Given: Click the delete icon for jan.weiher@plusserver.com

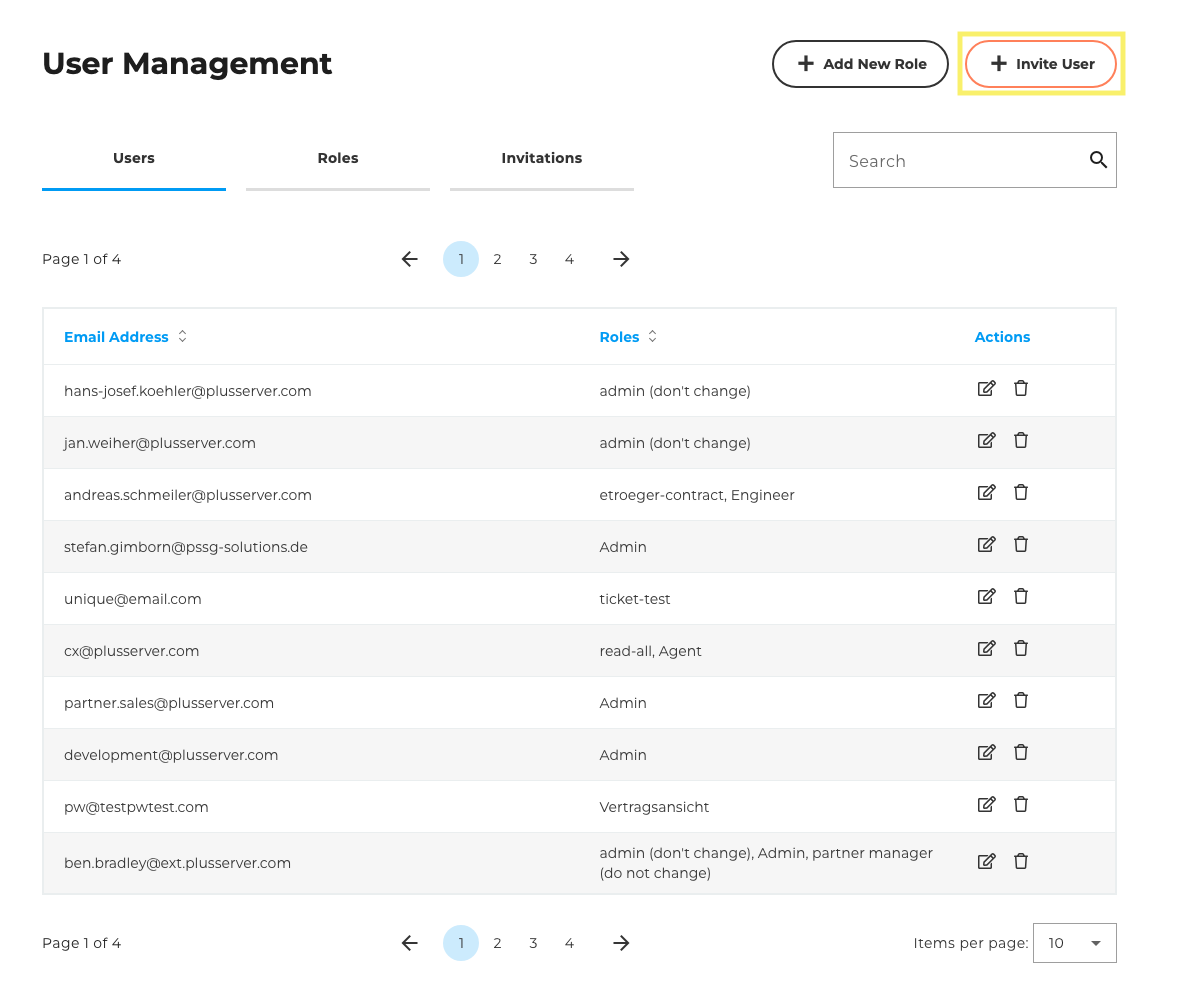Looking at the screenshot, I should click(x=1020, y=440).
